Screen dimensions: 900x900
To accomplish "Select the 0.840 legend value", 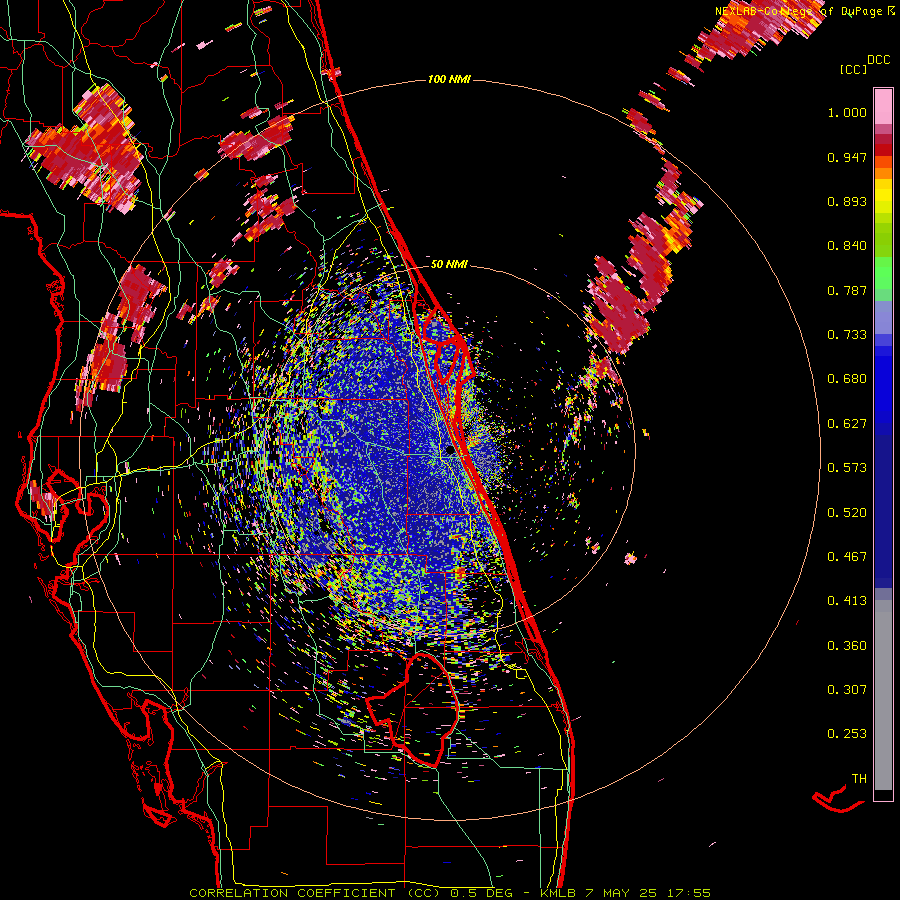I will tap(847, 246).
